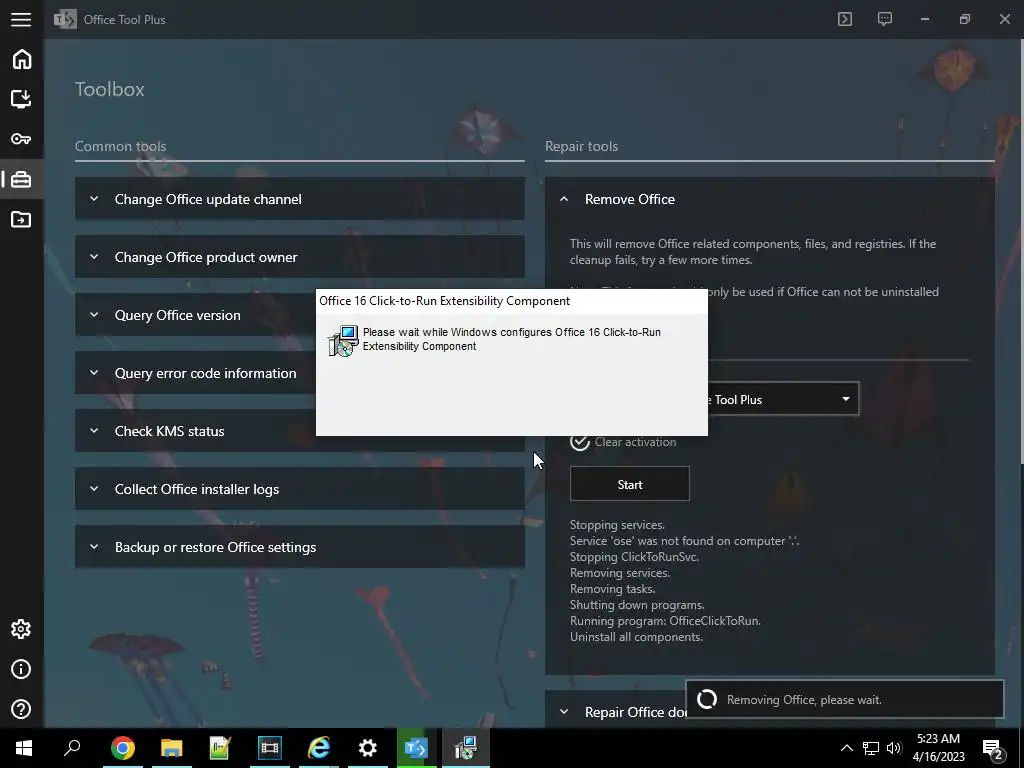Image resolution: width=1024 pixels, height=768 pixels.
Task: Open the hamburger navigation menu
Action: 21,19
